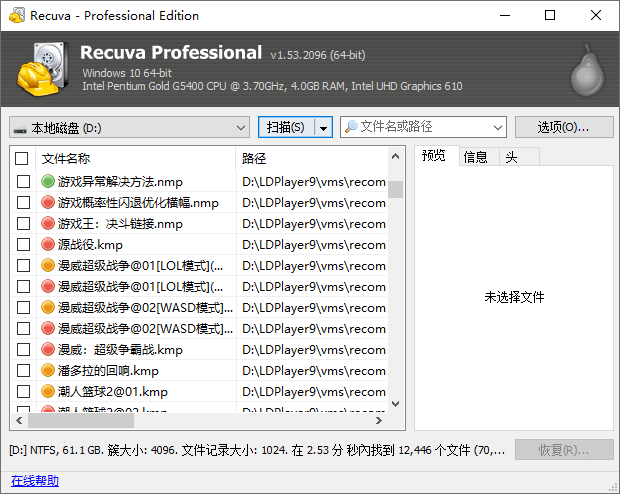The height and width of the screenshot is (494, 620).
Task: Select the file name 漫威：超级争霸战.kmp
Action: pos(120,350)
